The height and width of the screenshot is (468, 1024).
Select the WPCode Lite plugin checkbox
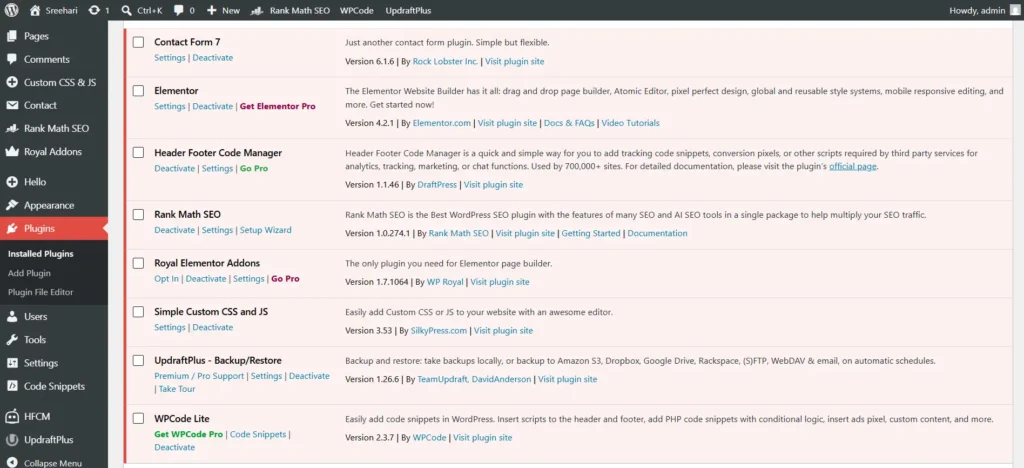pos(138,418)
